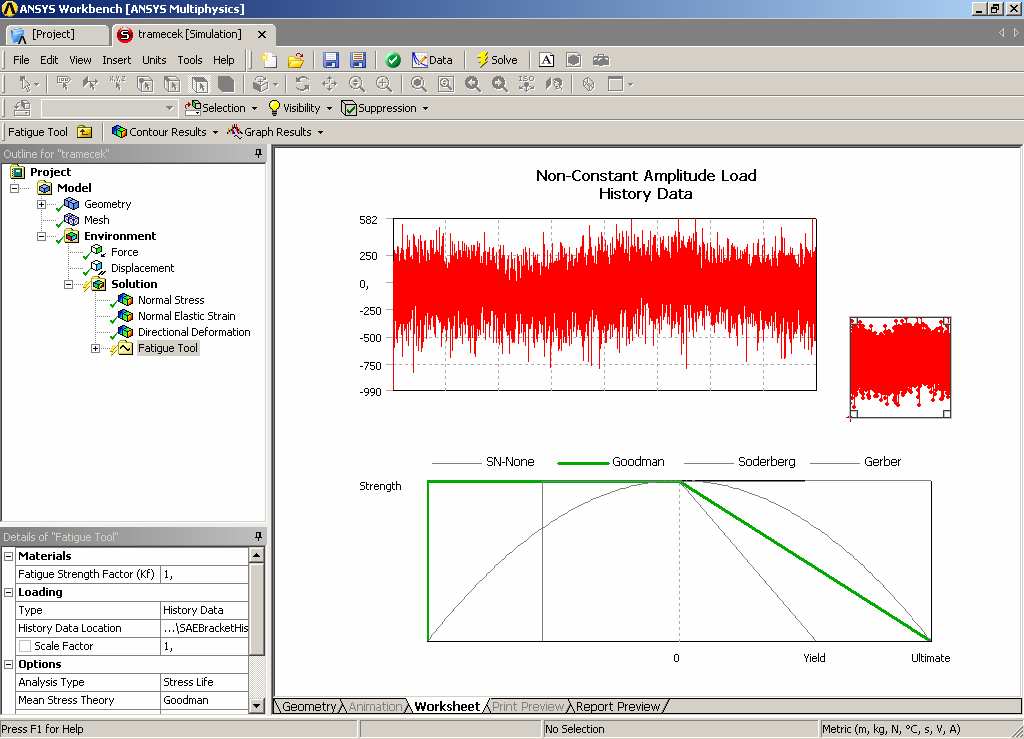Viewport: 1024px width, 739px height.
Task: Pin the Details of Fatigue Tool panel
Action: [259, 537]
